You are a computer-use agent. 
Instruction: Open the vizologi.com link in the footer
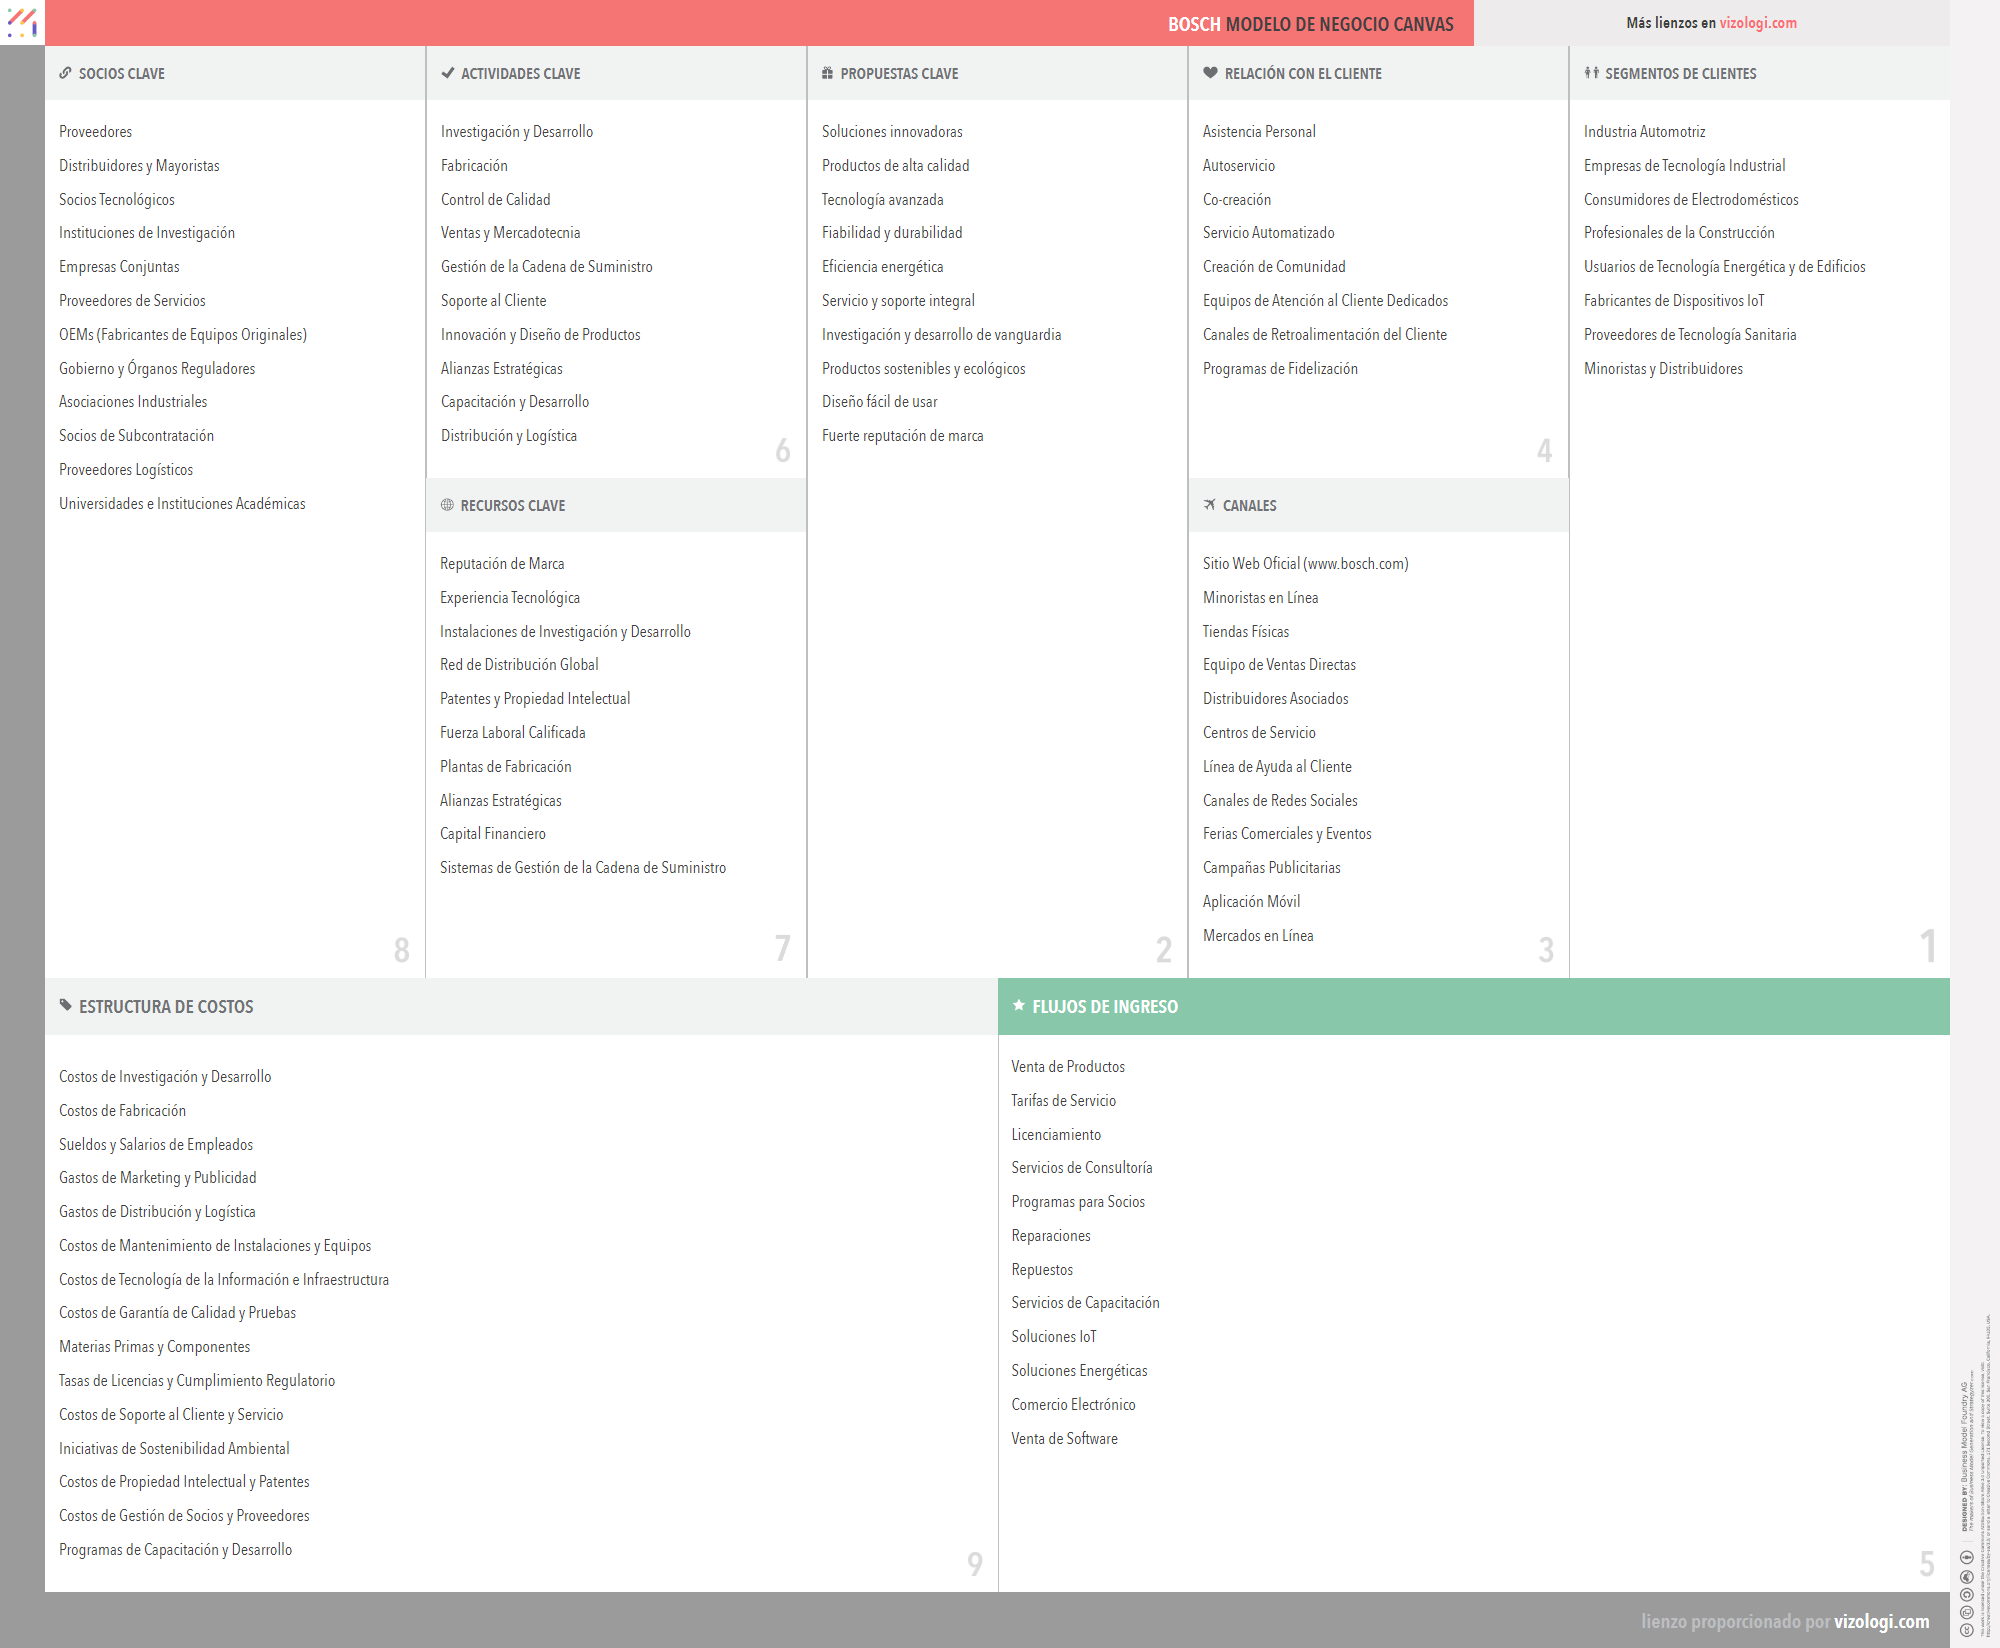(x=1881, y=1621)
